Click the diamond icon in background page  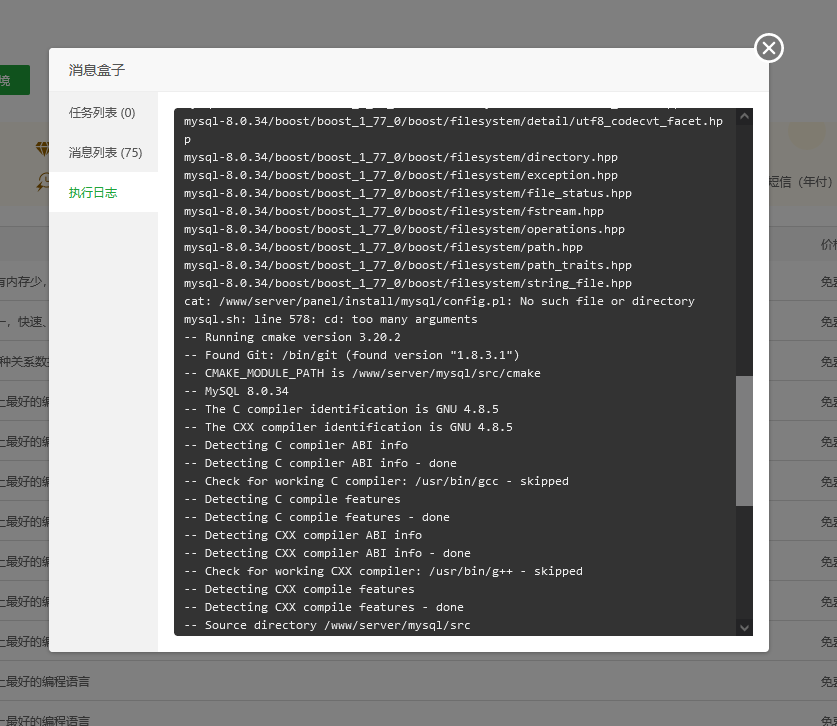tap(43, 148)
